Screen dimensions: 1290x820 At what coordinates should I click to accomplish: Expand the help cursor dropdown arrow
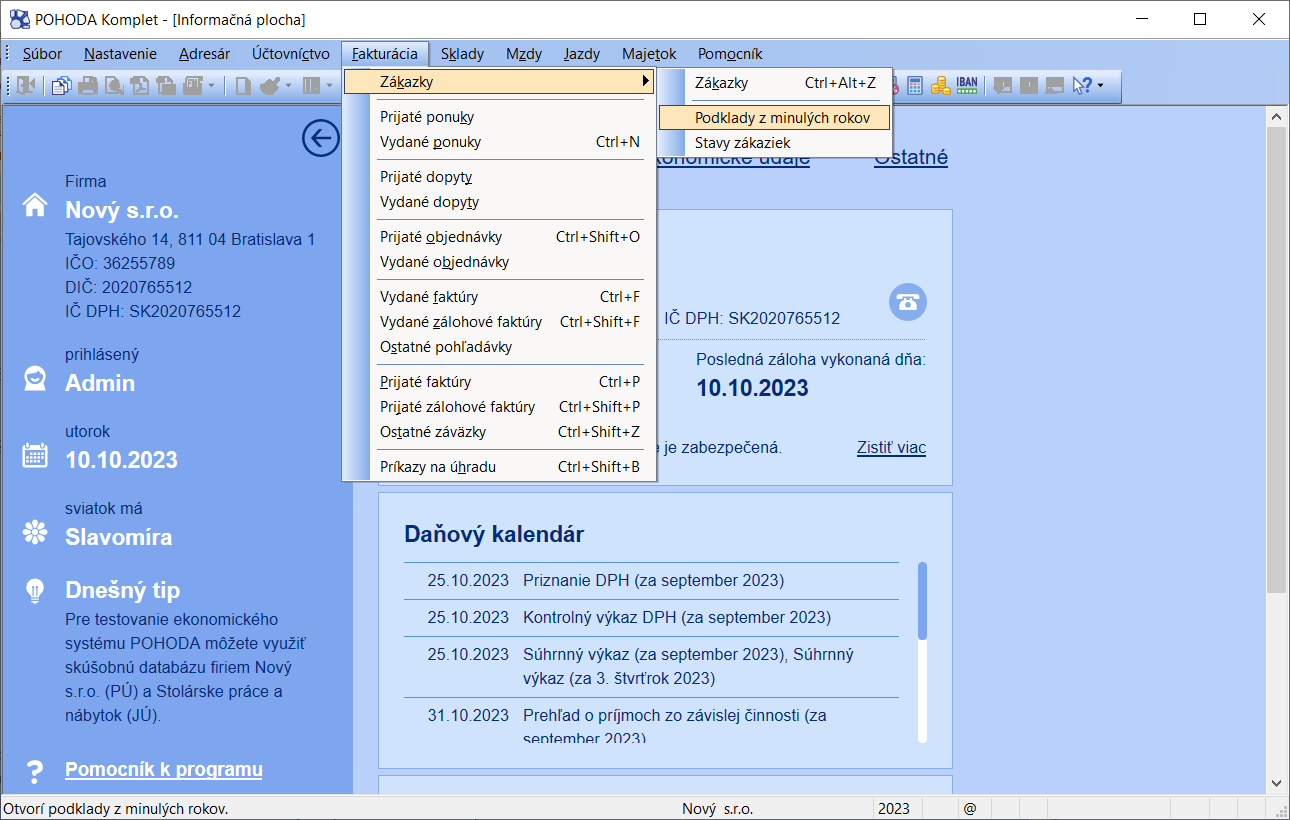point(1100,86)
